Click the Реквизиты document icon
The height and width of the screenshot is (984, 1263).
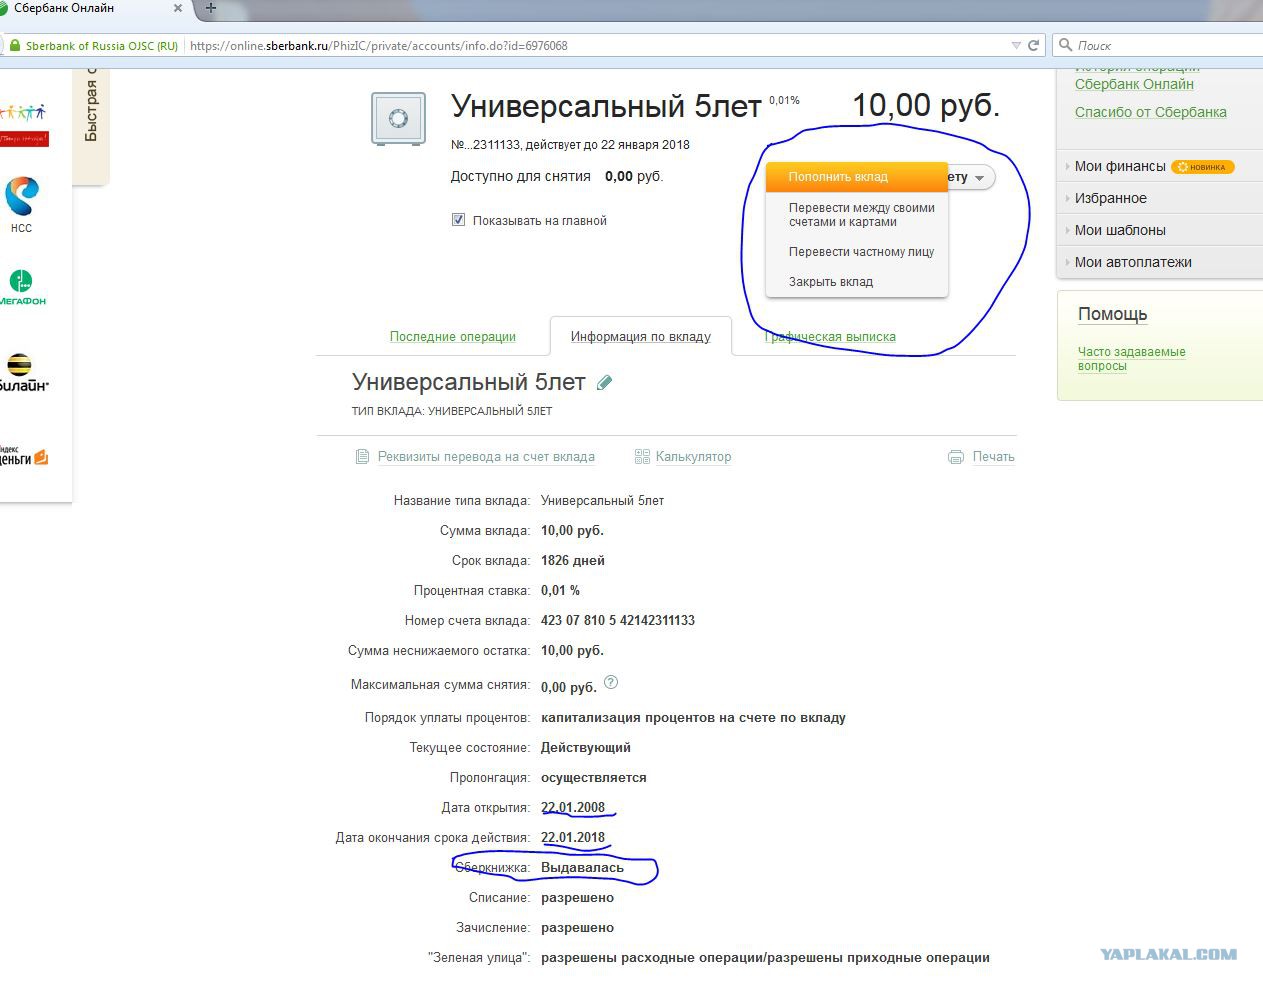pos(362,457)
